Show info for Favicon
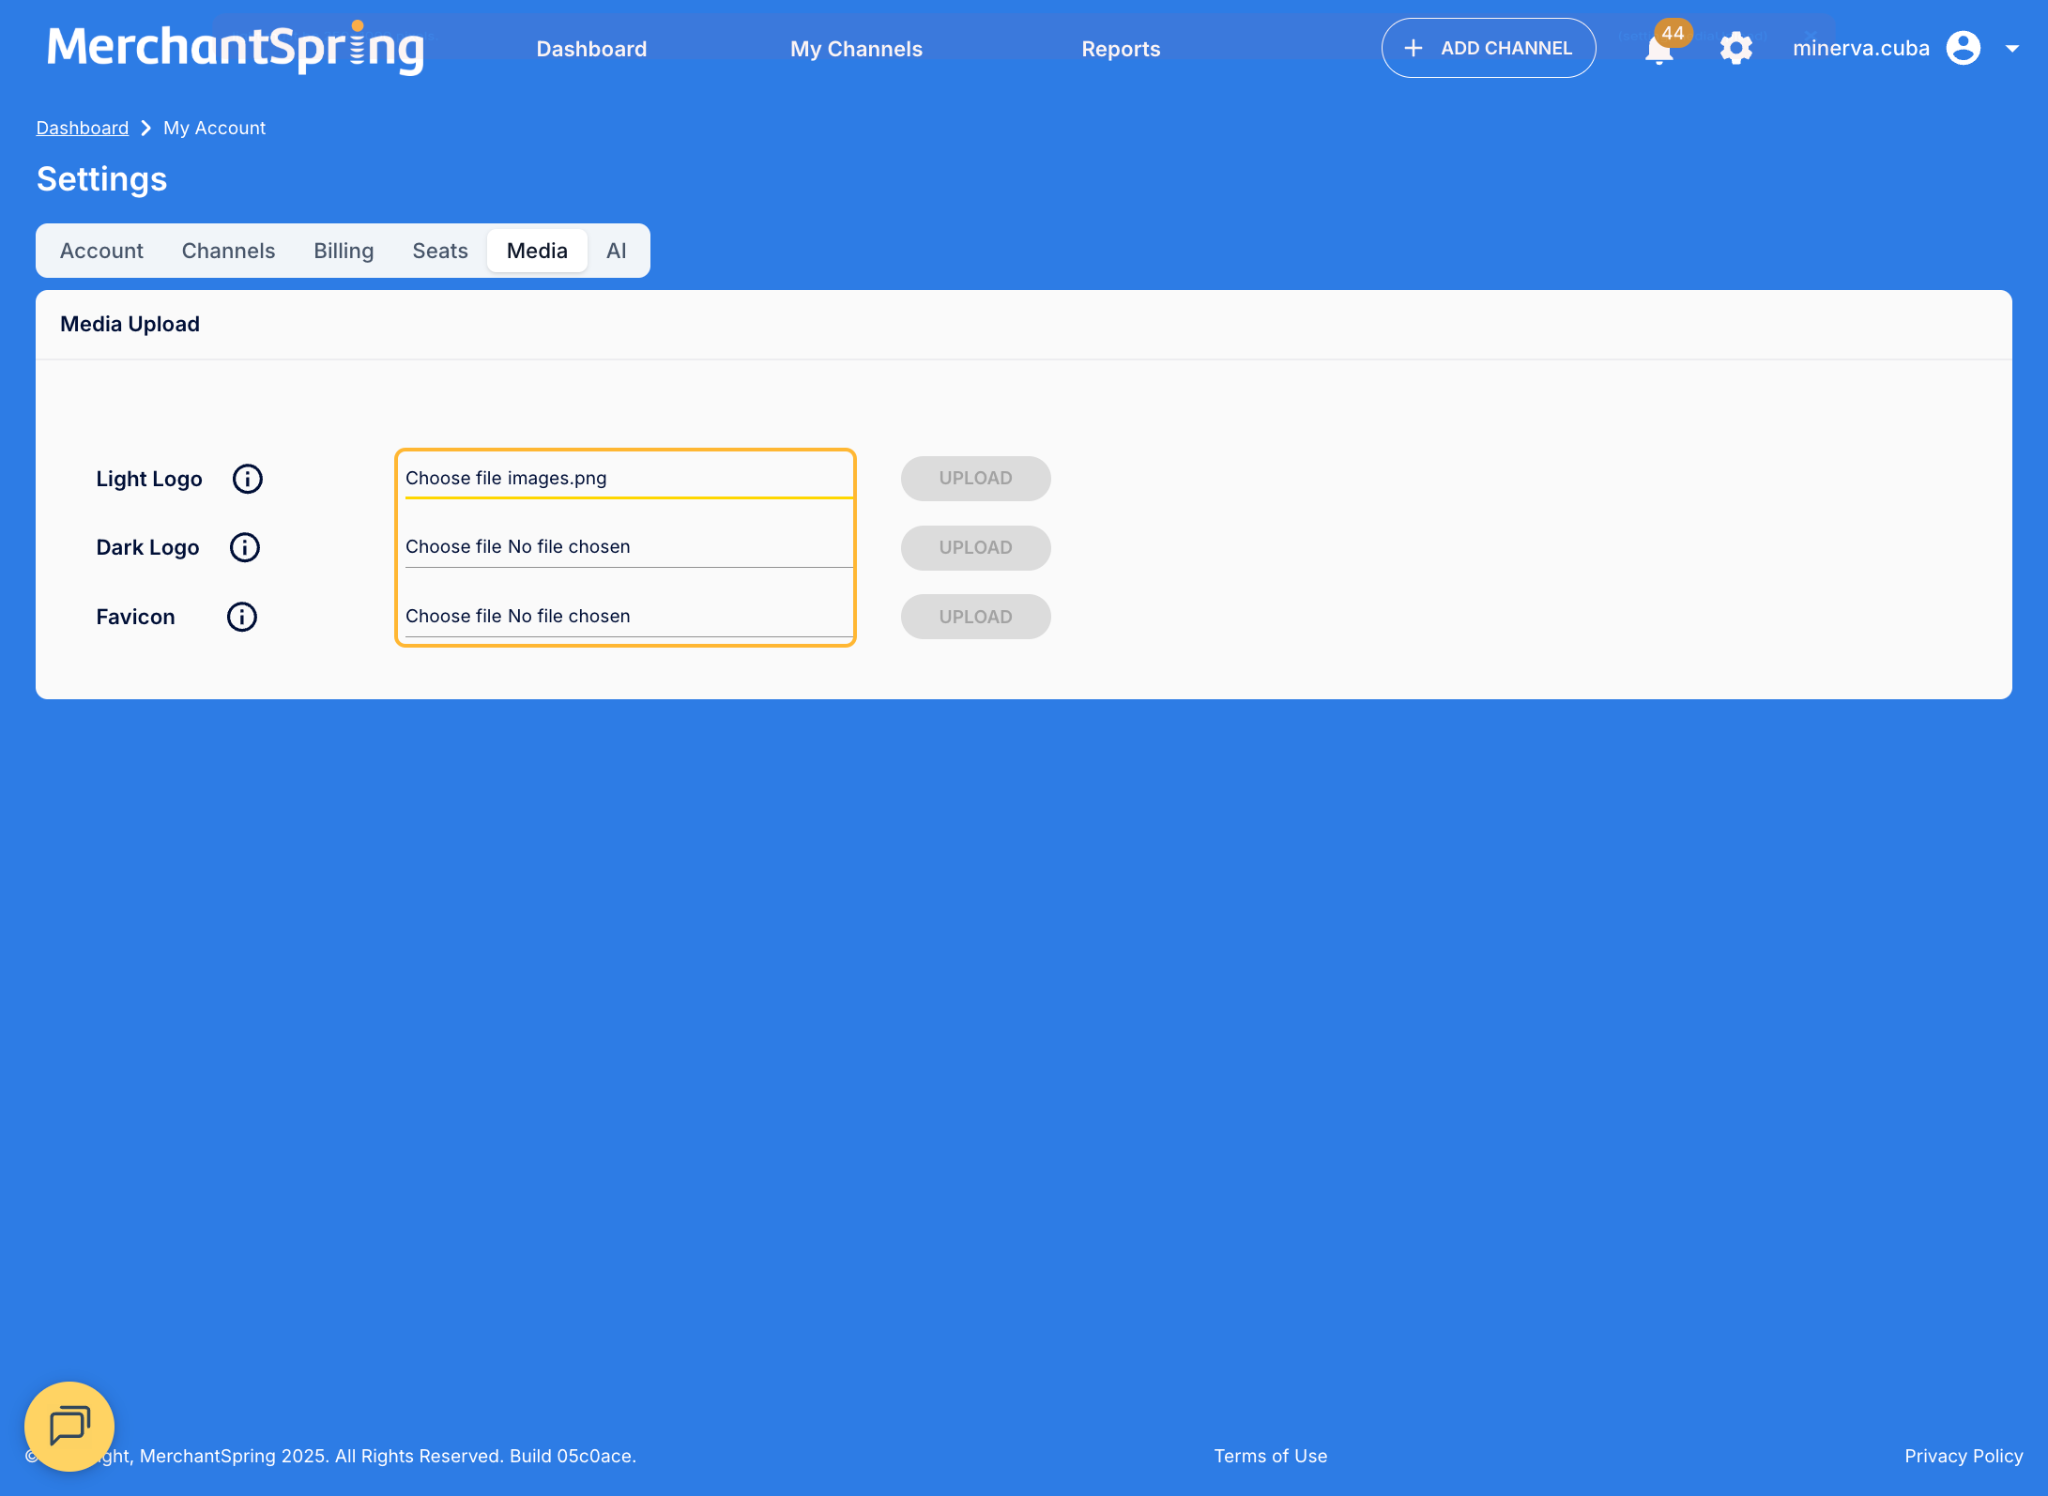This screenshot has width=2048, height=1496. (242, 617)
